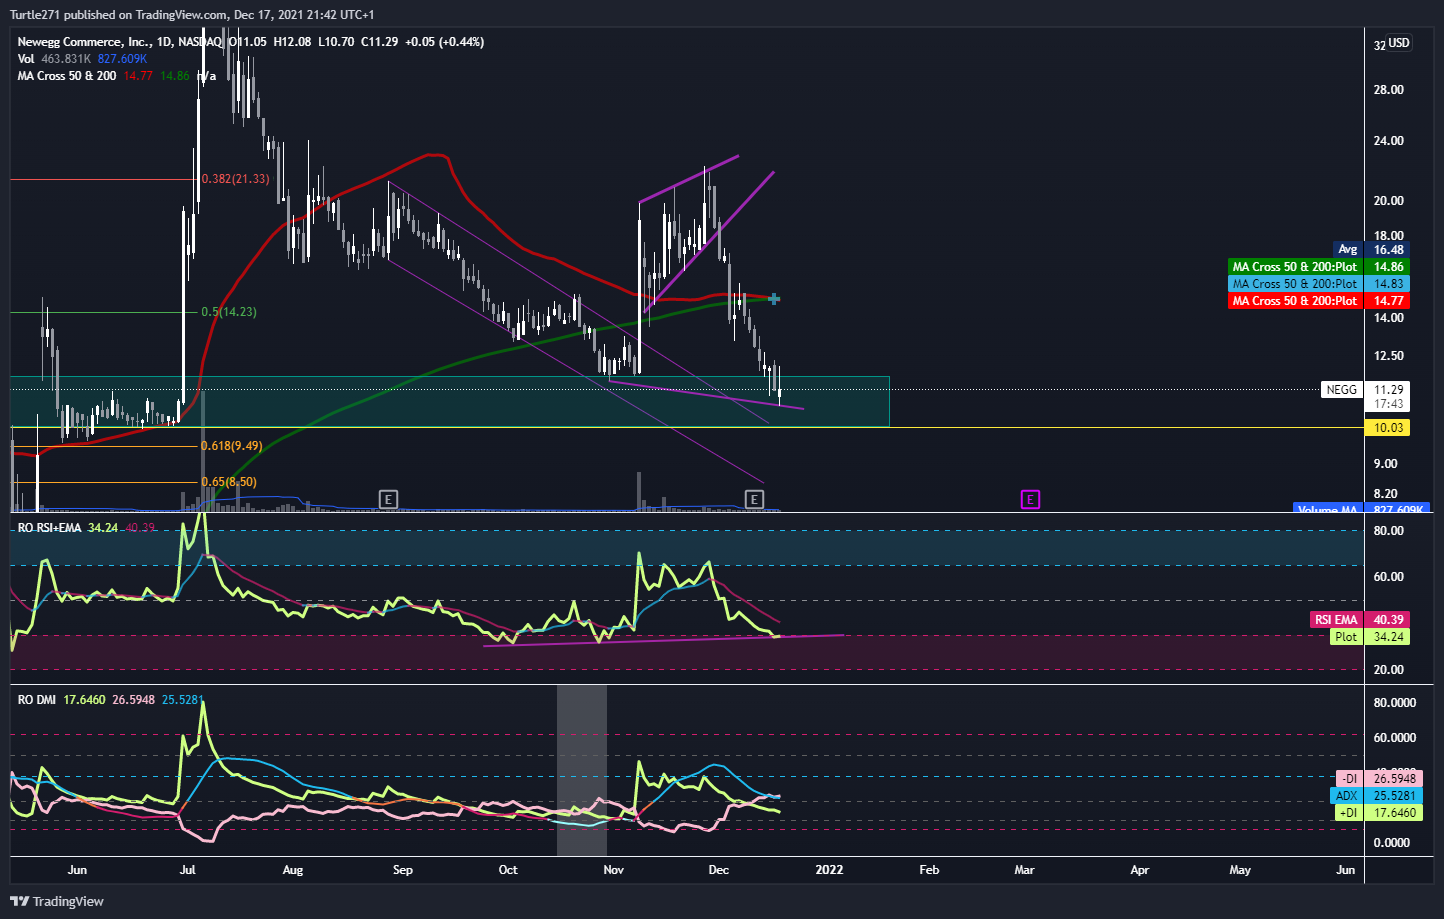Click the red MA Cross plot 14.77 label
Image resolution: width=1444 pixels, height=919 pixels.
[x=1318, y=301]
